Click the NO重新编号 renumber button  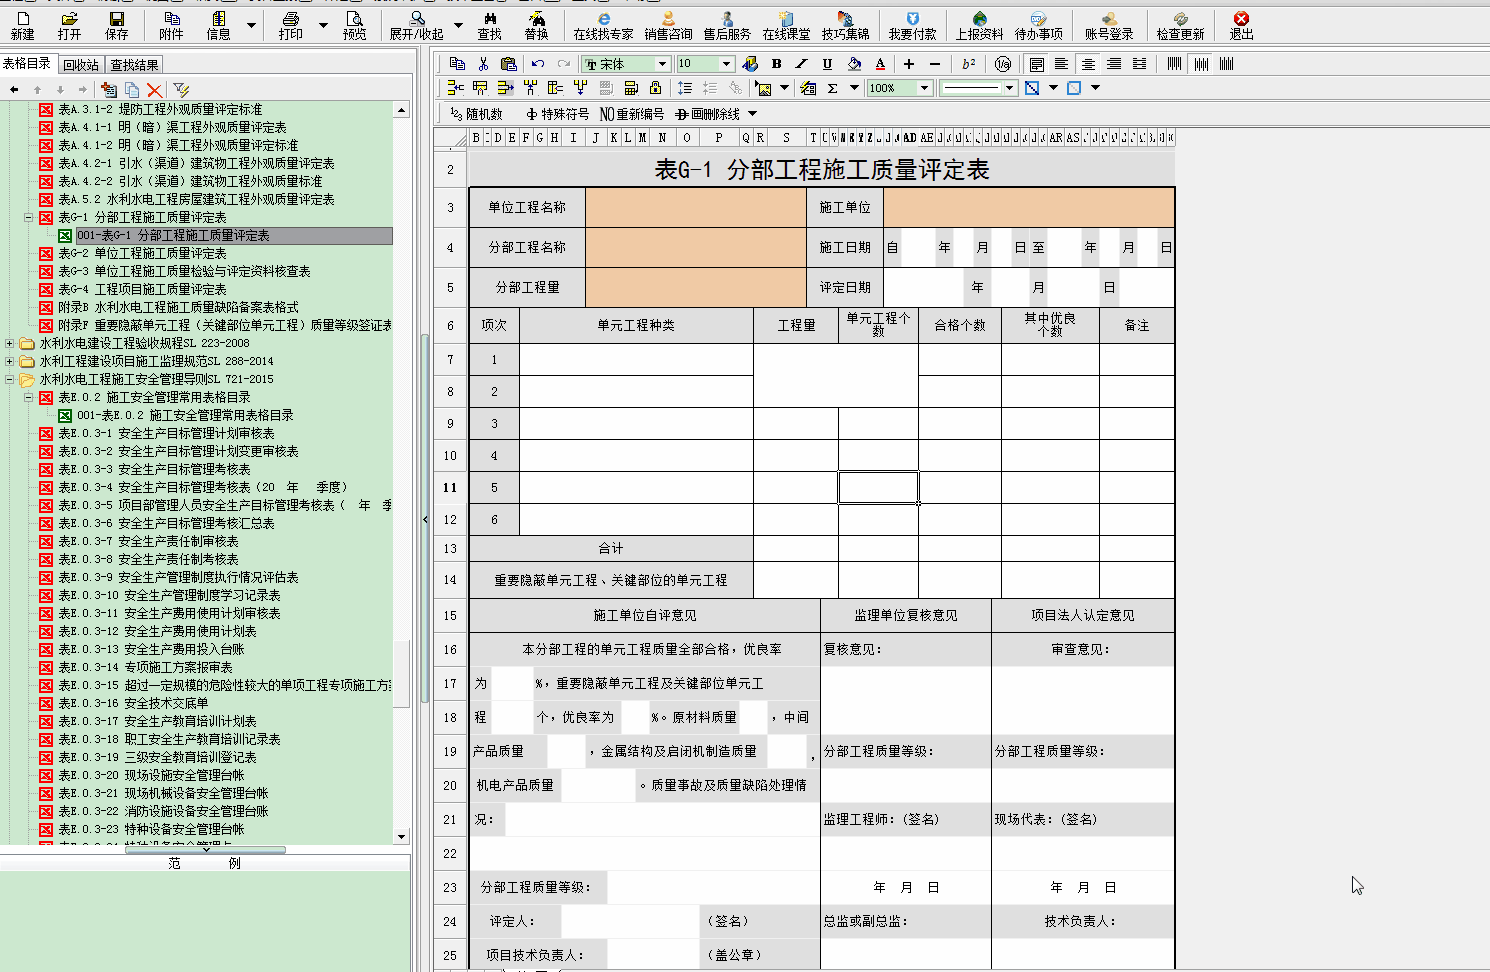(x=631, y=114)
